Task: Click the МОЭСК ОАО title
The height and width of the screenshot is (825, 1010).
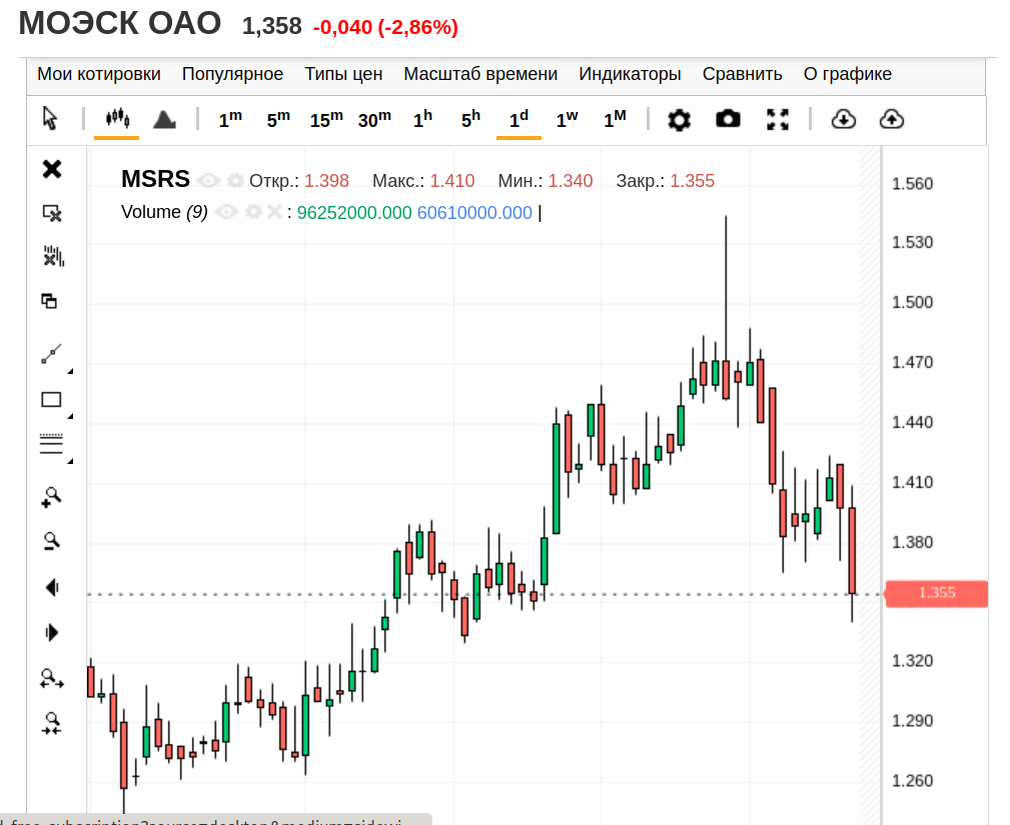Action: (120, 24)
